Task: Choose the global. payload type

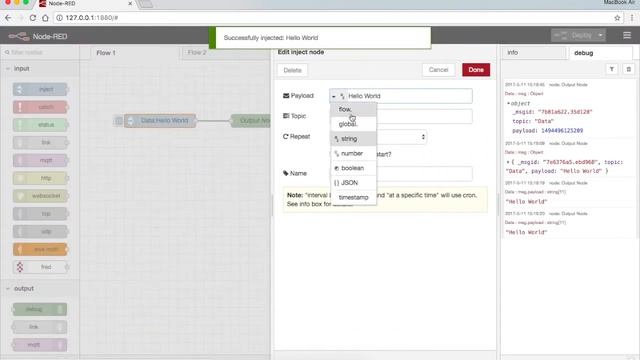Action: 353,124
